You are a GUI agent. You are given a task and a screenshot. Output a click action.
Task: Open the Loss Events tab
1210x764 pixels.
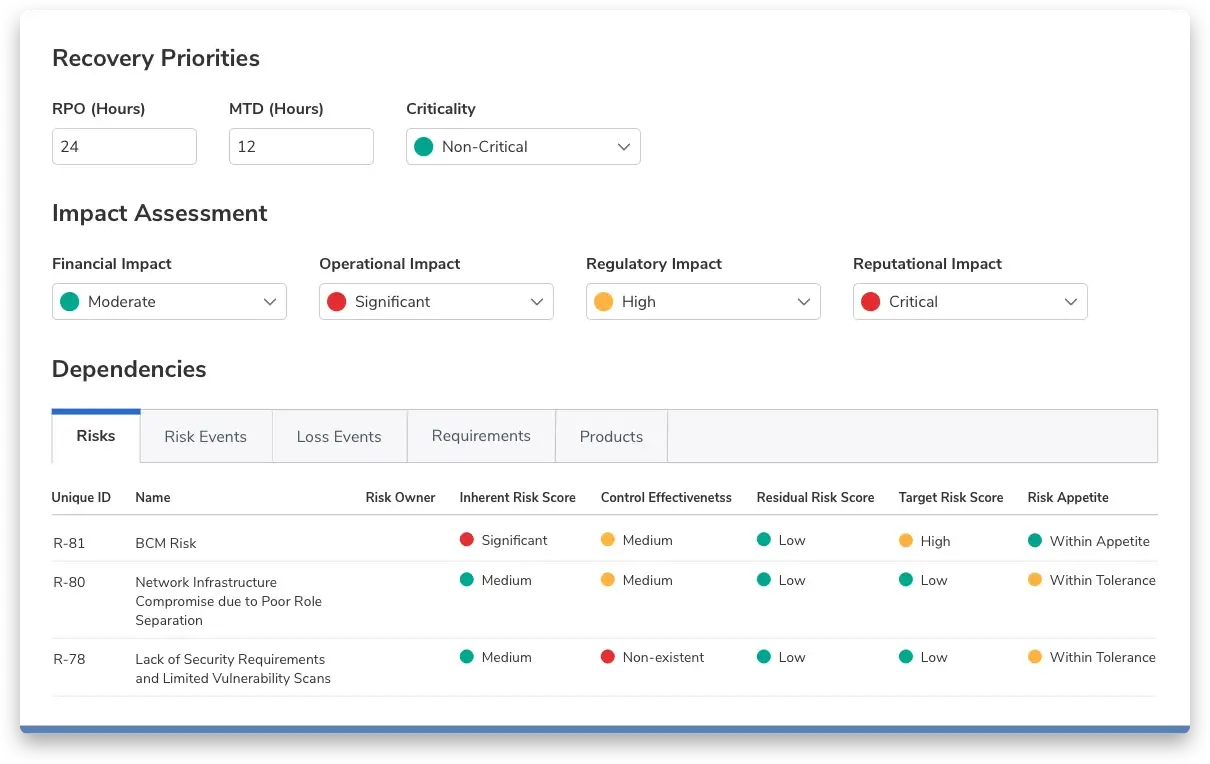tap(339, 437)
